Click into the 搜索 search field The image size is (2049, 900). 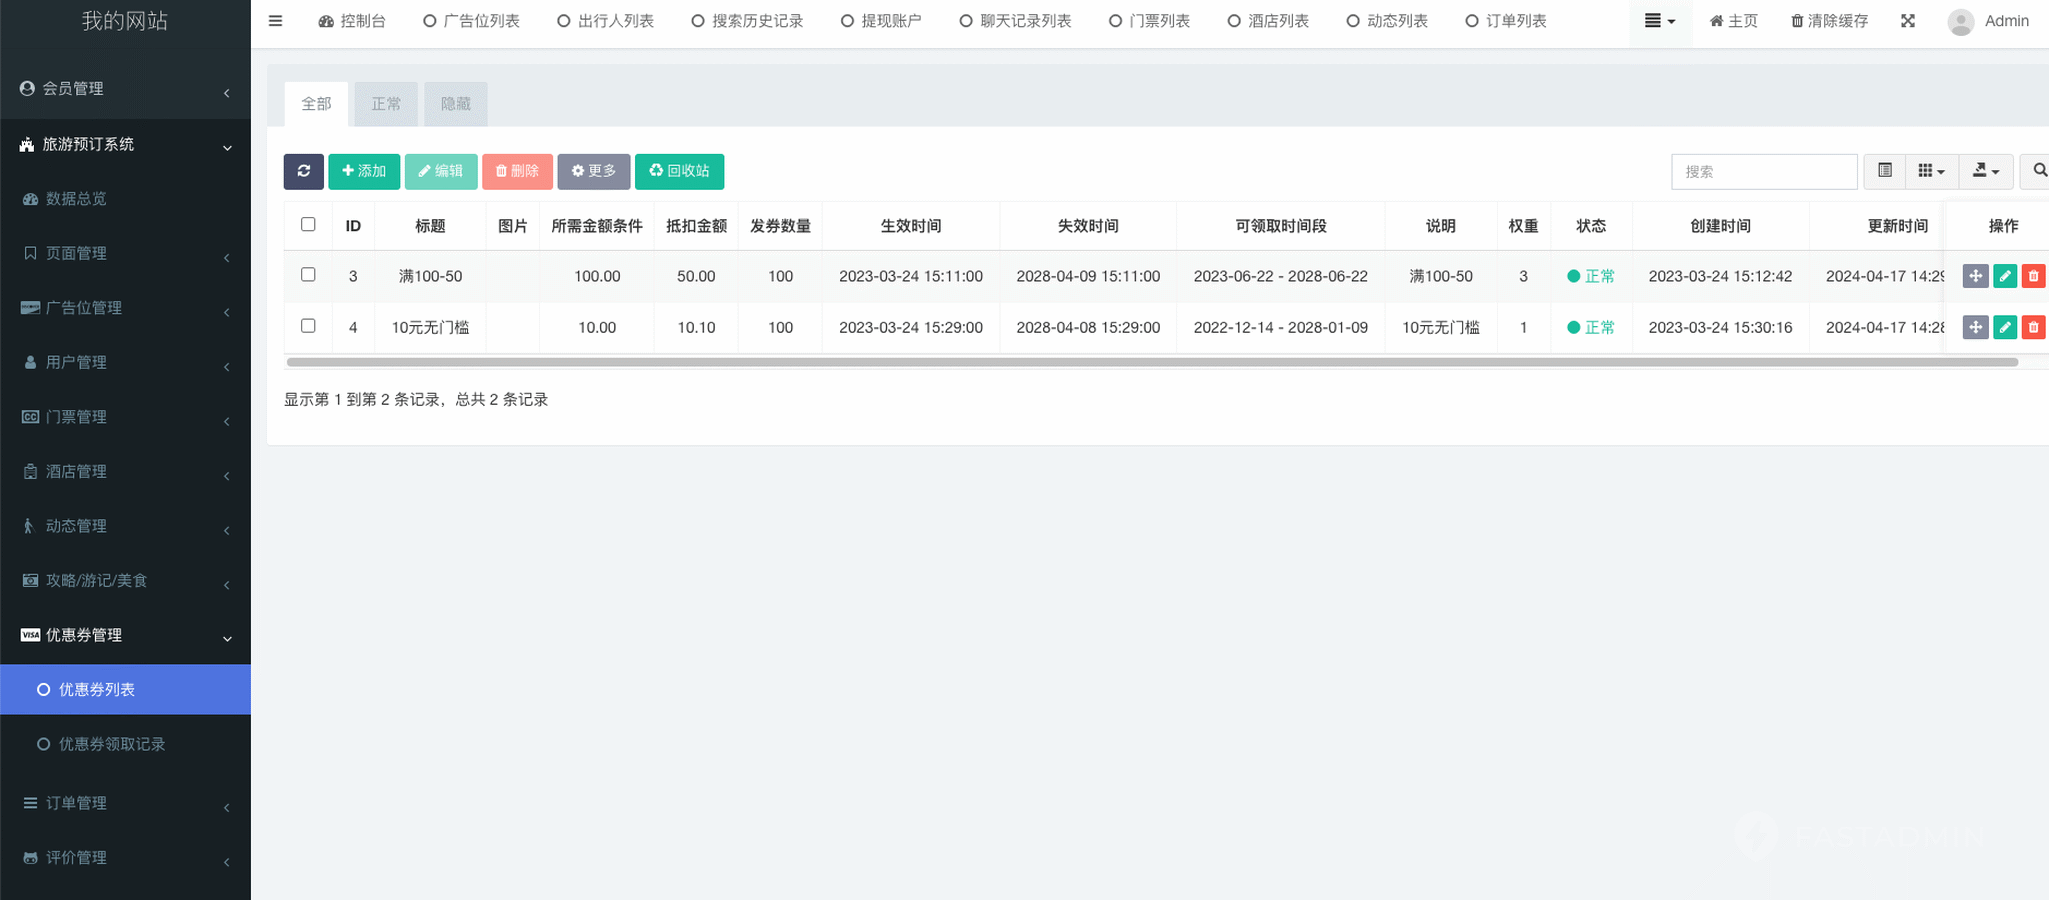click(1763, 171)
